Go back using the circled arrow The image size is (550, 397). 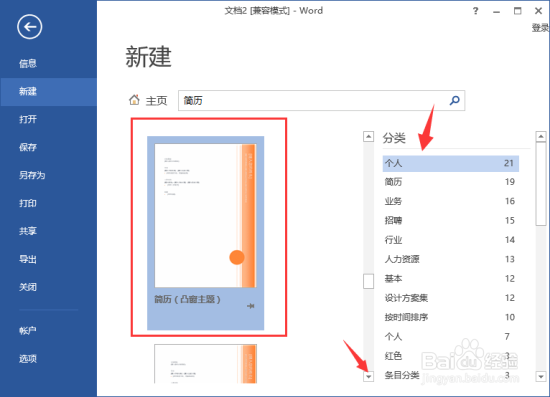tap(29, 27)
